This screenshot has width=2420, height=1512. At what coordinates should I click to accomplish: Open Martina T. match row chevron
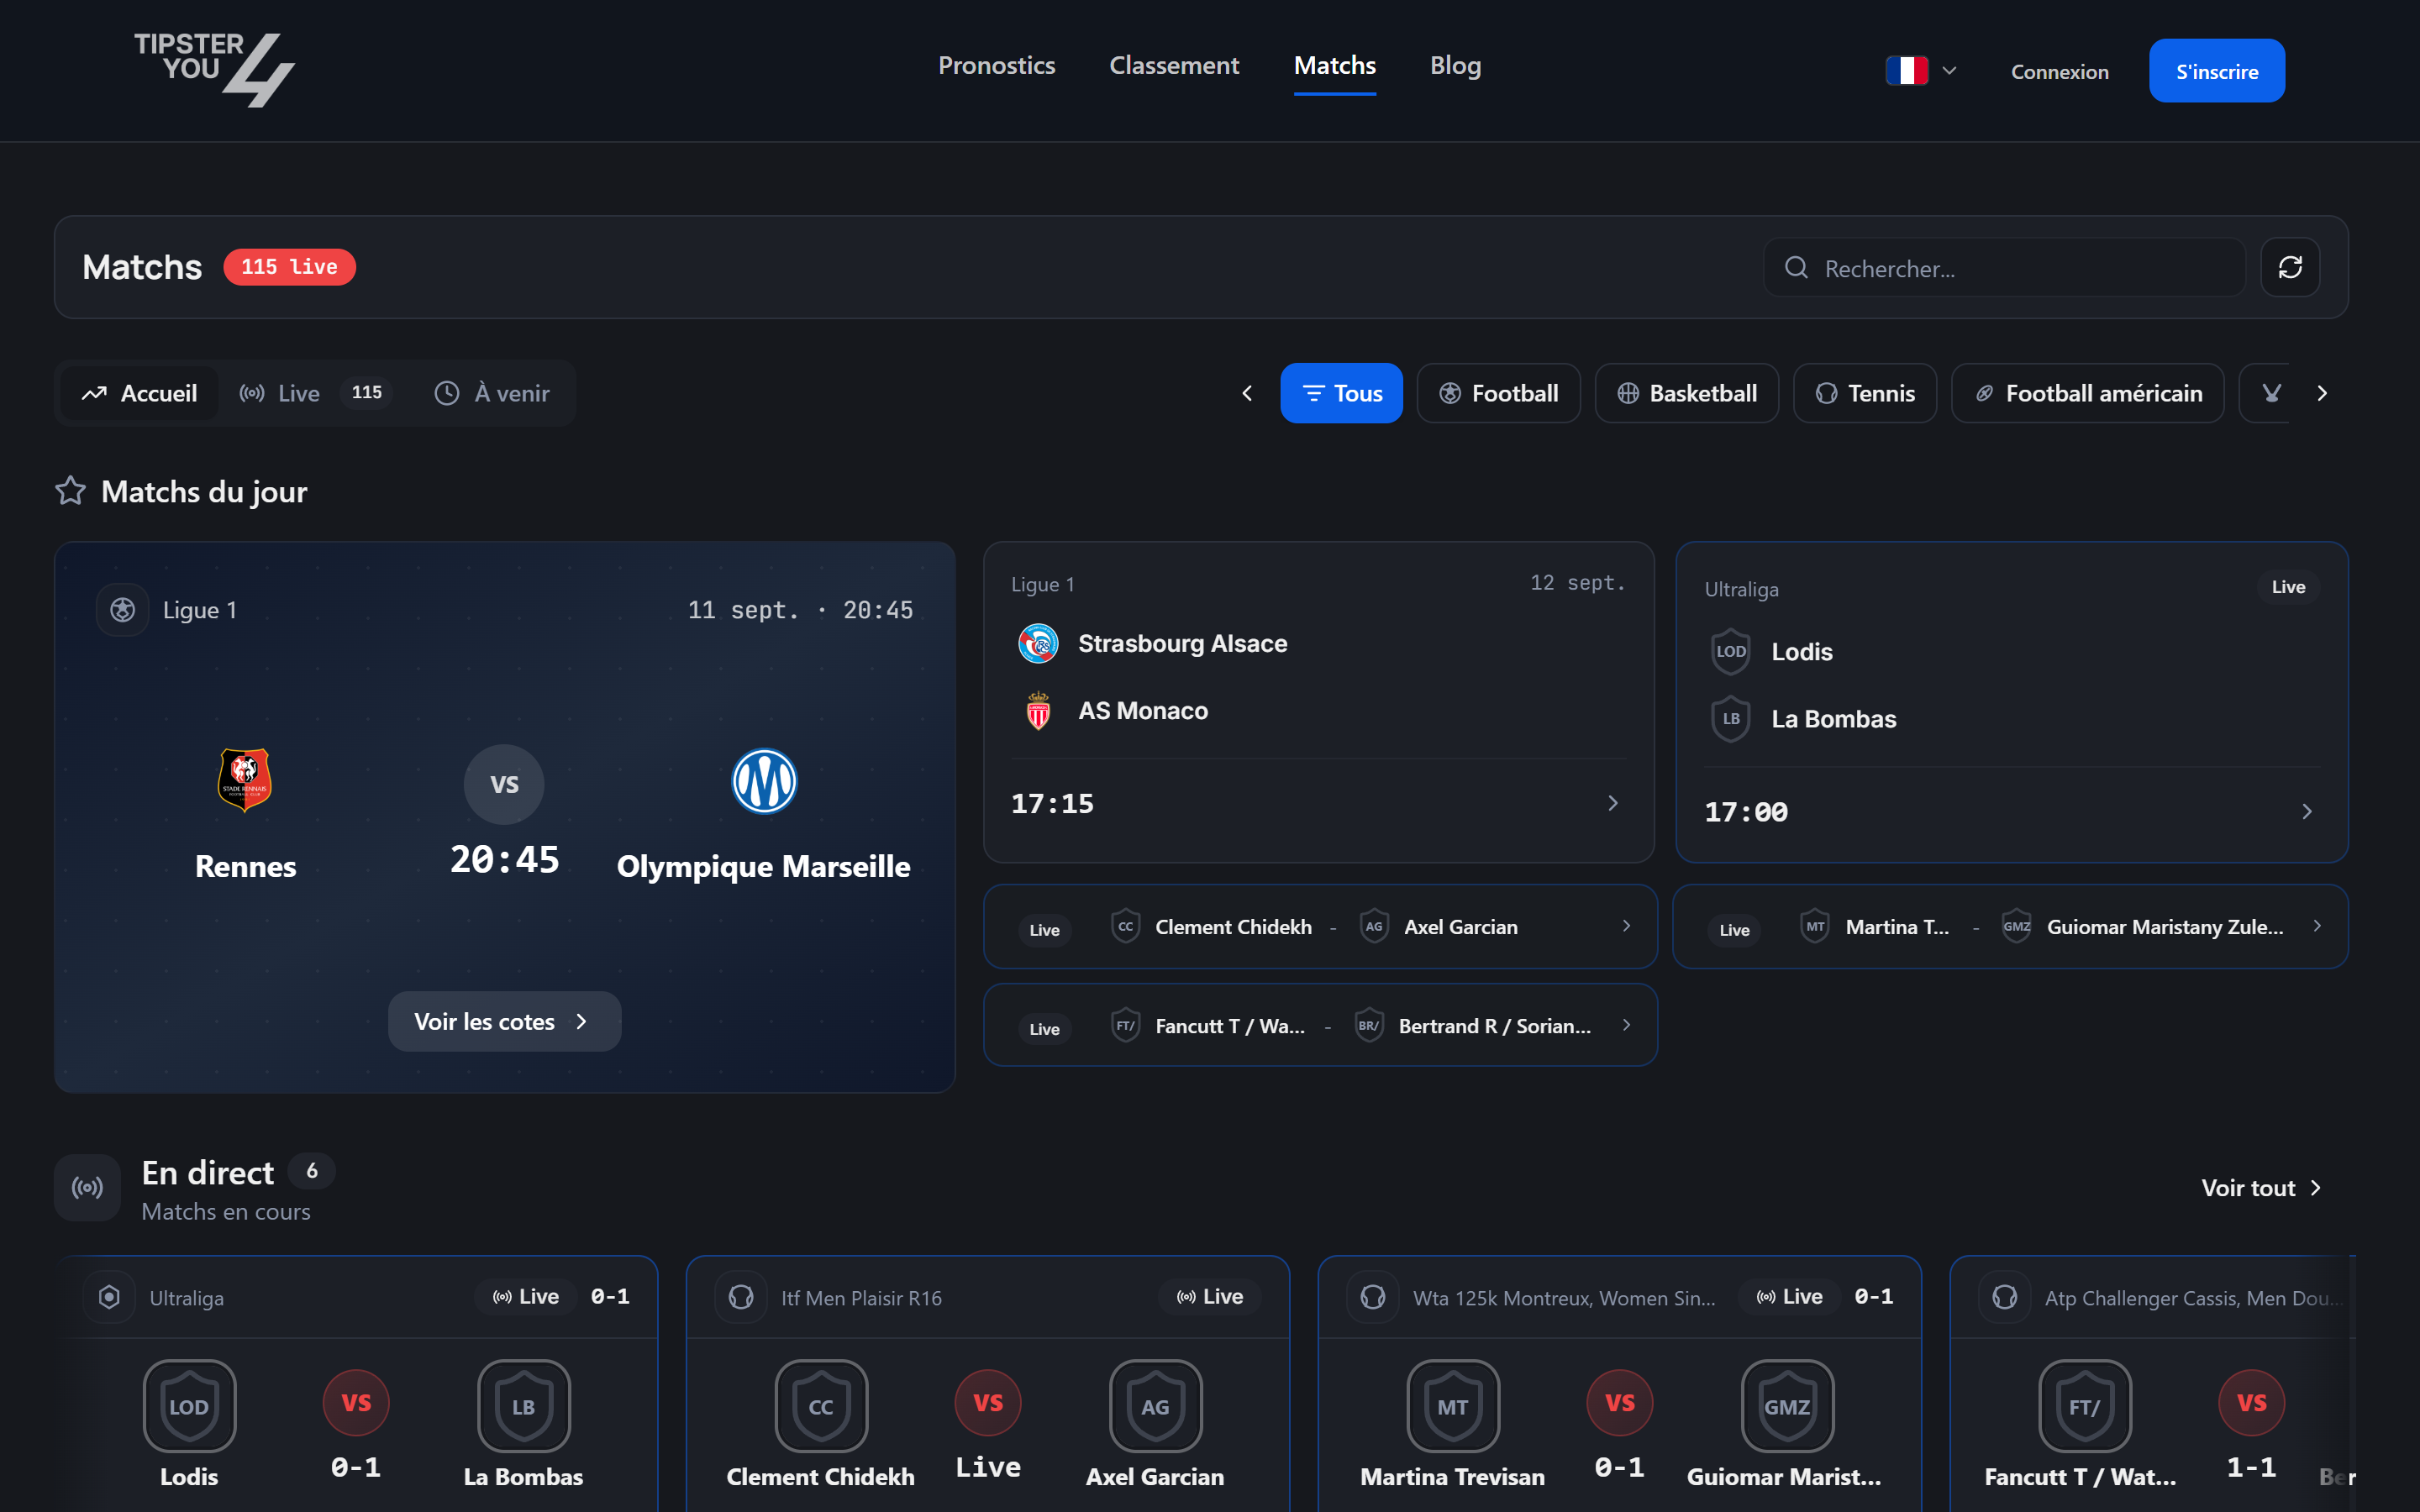pos(2317,926)
